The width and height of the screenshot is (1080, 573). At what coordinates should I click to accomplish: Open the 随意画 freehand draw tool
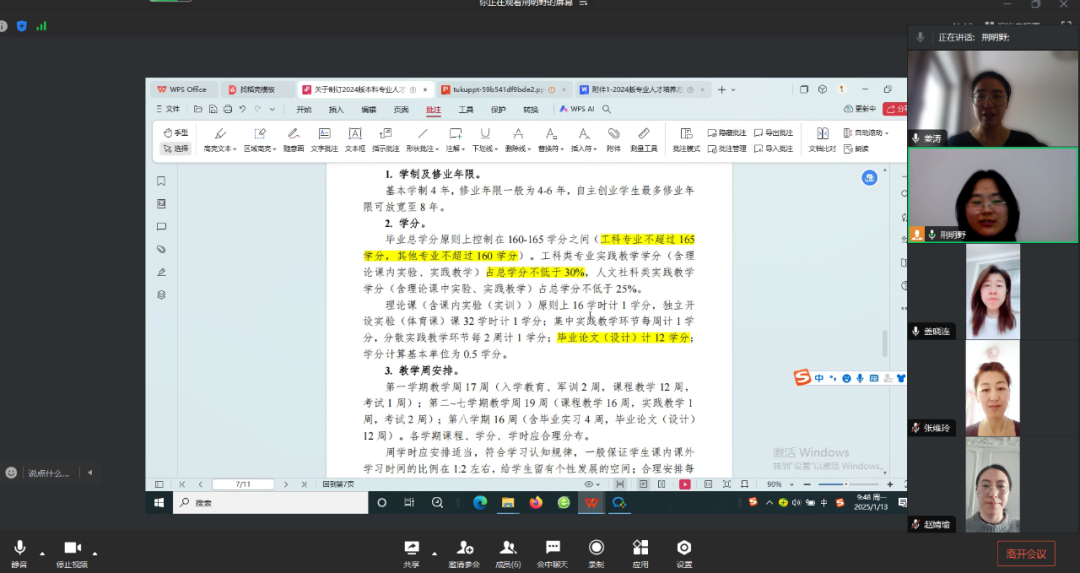pyautogui.click(x=293, y=138)
